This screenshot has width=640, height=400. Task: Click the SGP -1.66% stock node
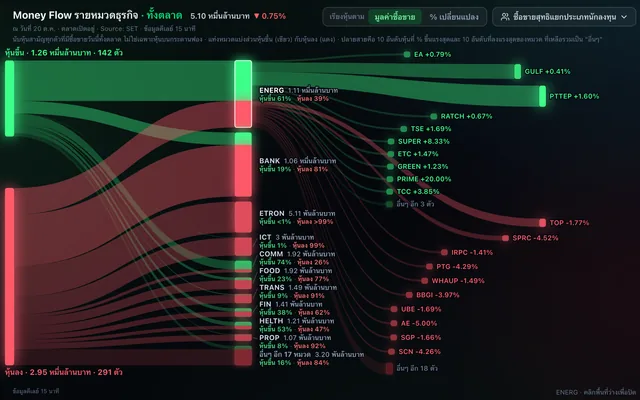416,338
